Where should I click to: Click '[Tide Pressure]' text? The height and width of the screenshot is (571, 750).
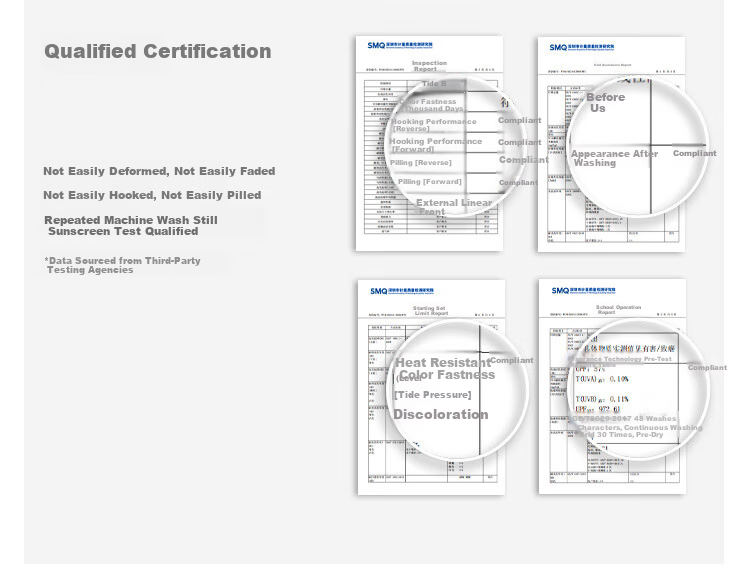click(433, 395)
